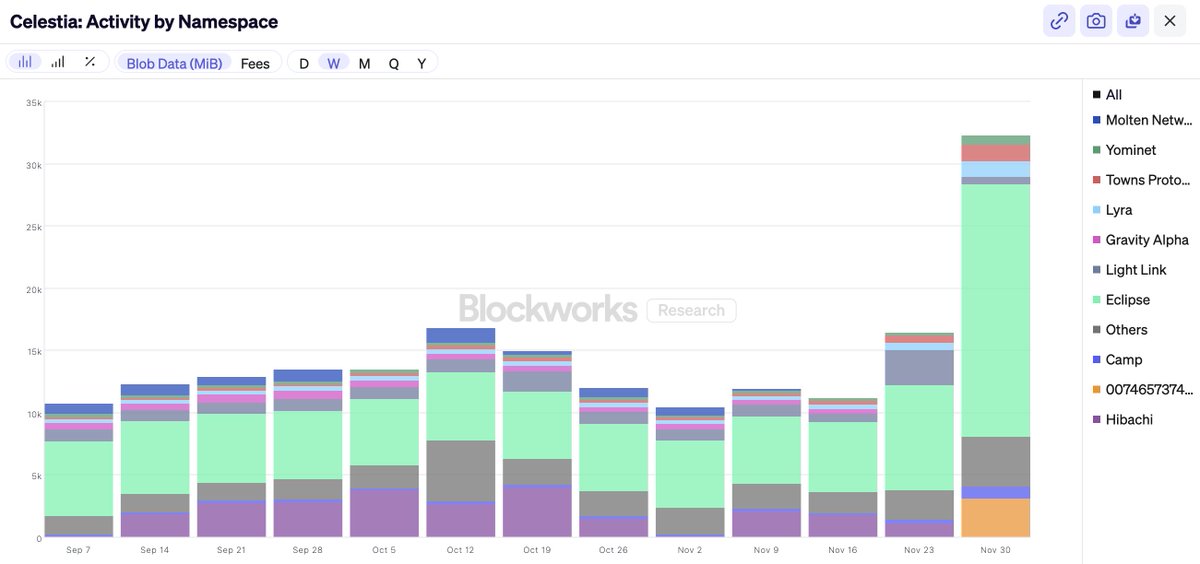Viewport: 1200px width, 564px height.
Task: Select Blob Data (MiB) metric
Action: pos(174,63)
